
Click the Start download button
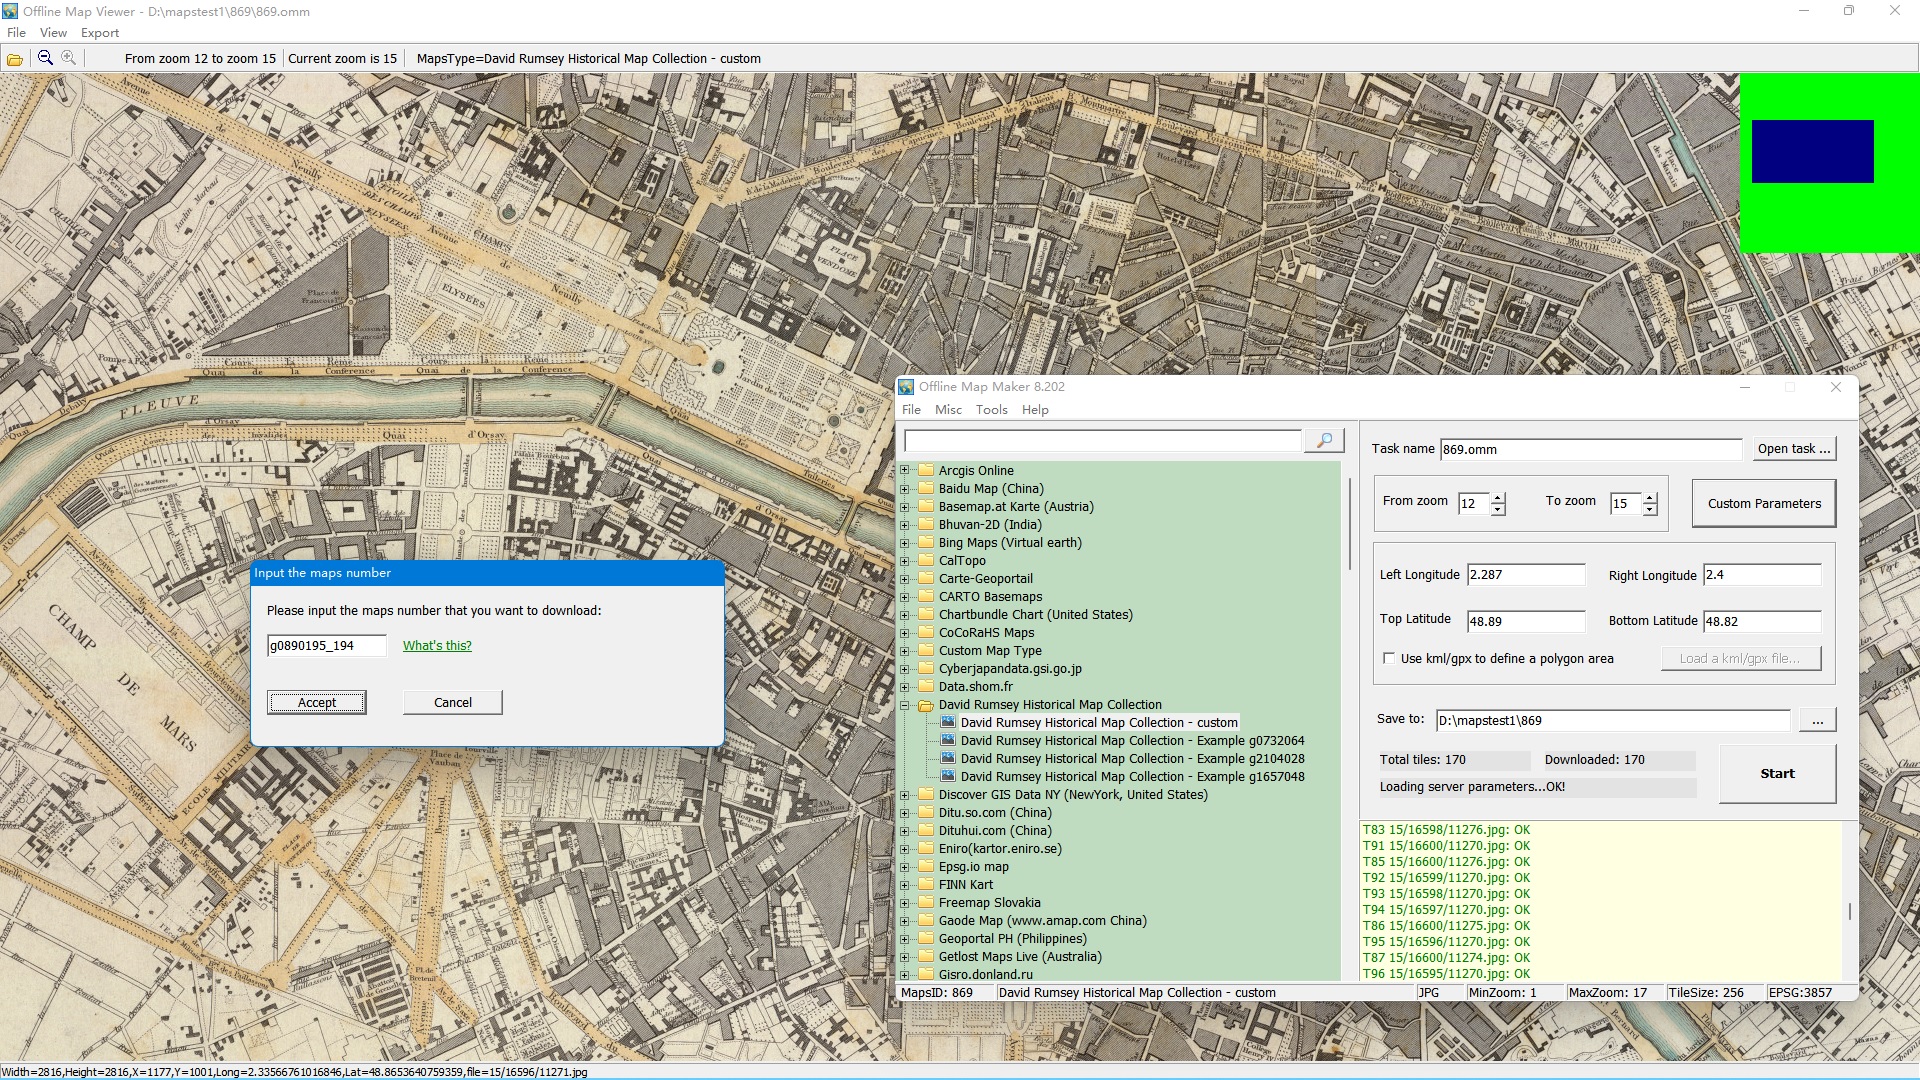(1777, 773)
